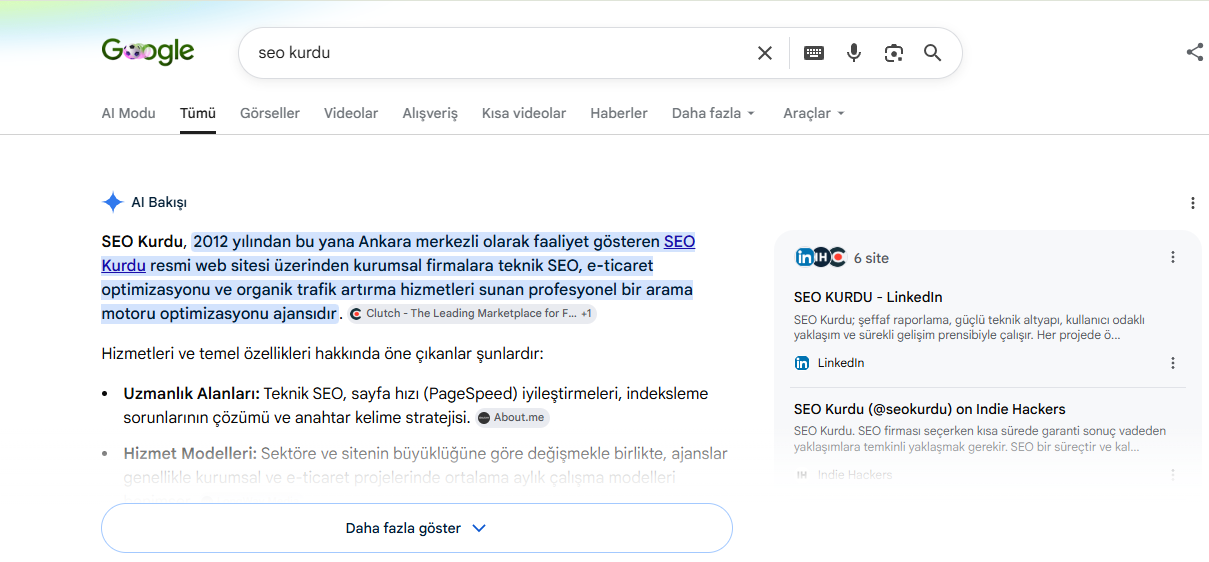Go to the Alışveriş tab
The height and width of the screenshot is (562, 1209).
pos(430,113)
